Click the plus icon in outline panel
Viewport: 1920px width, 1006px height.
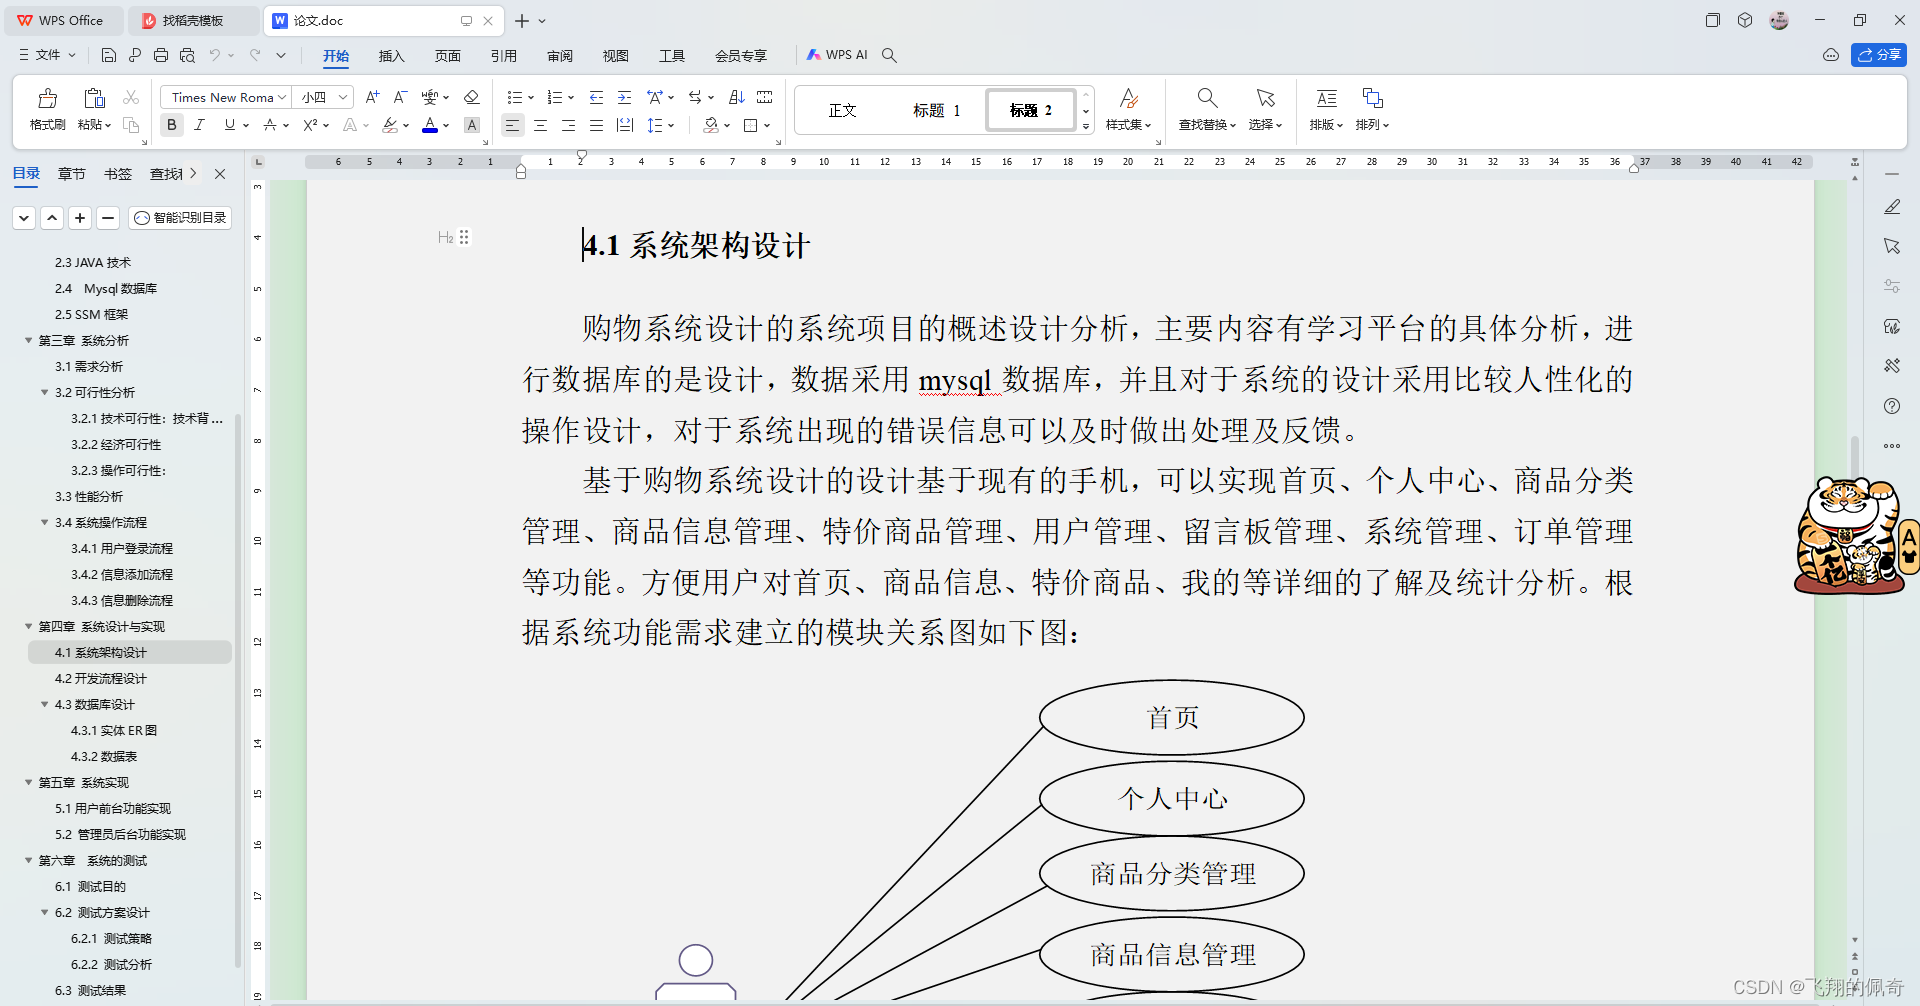point(80,217)
